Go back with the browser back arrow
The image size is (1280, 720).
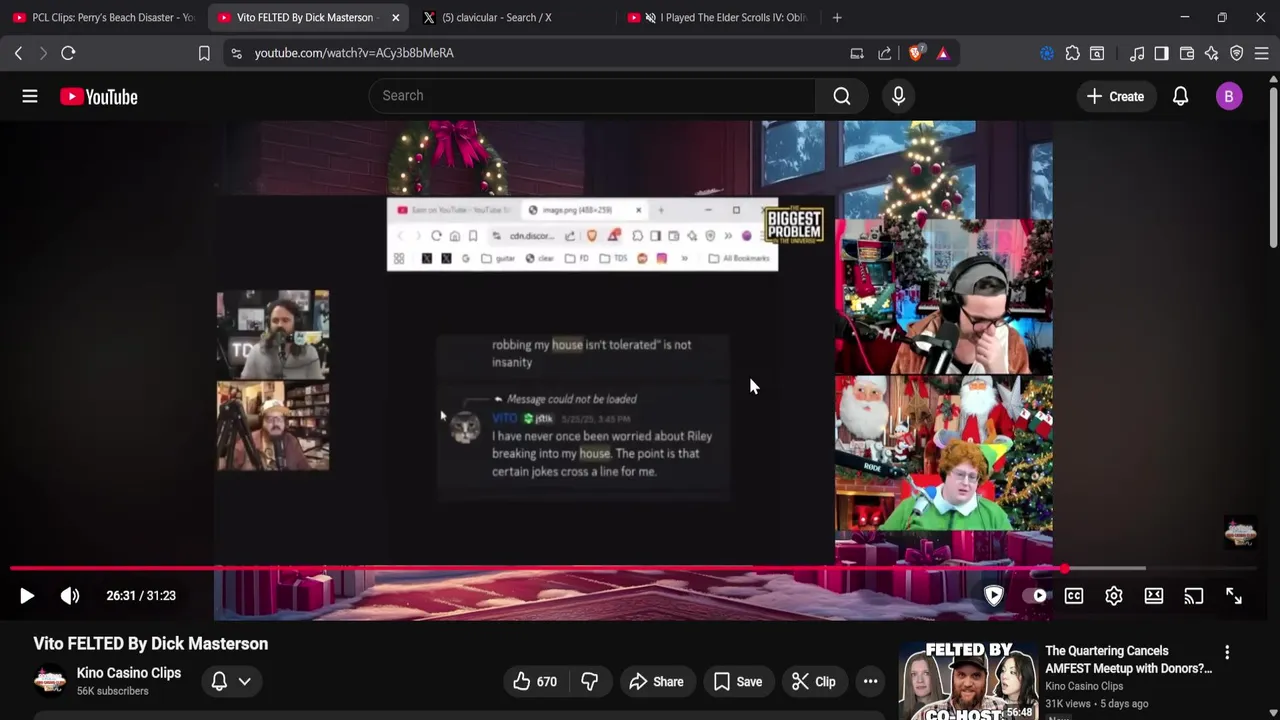pos(18,53)
